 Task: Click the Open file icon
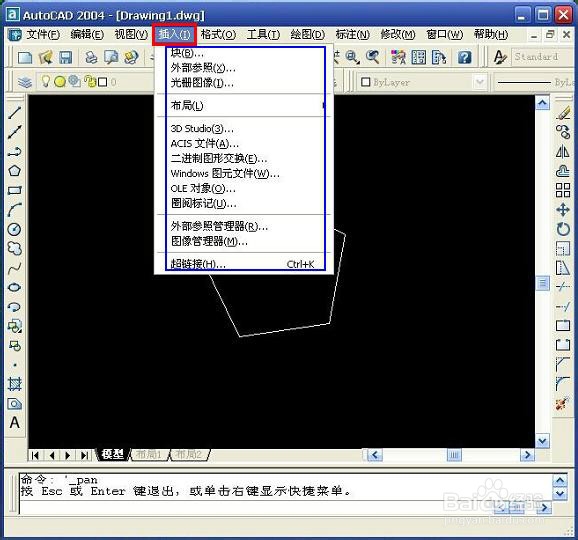pos(46,57)
